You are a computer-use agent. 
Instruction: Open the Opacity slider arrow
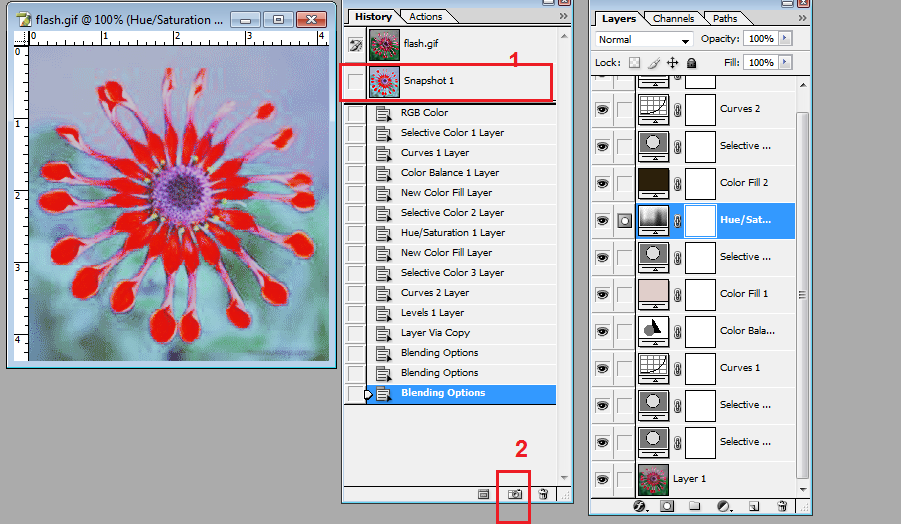pyautogui.click(x=784, y=38)
